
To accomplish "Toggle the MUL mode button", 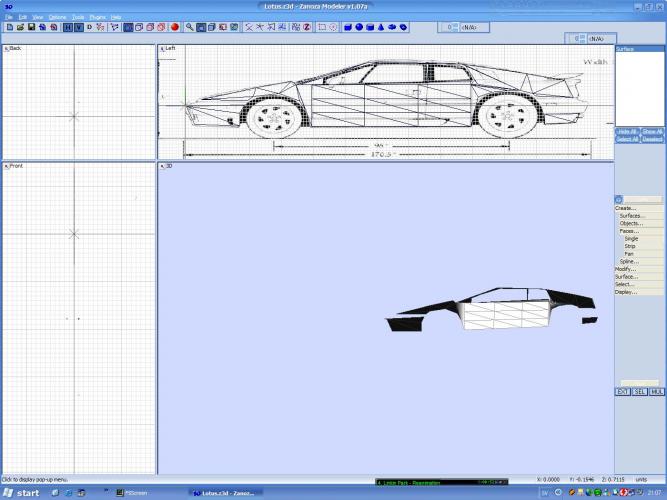I will coord(656,391).
